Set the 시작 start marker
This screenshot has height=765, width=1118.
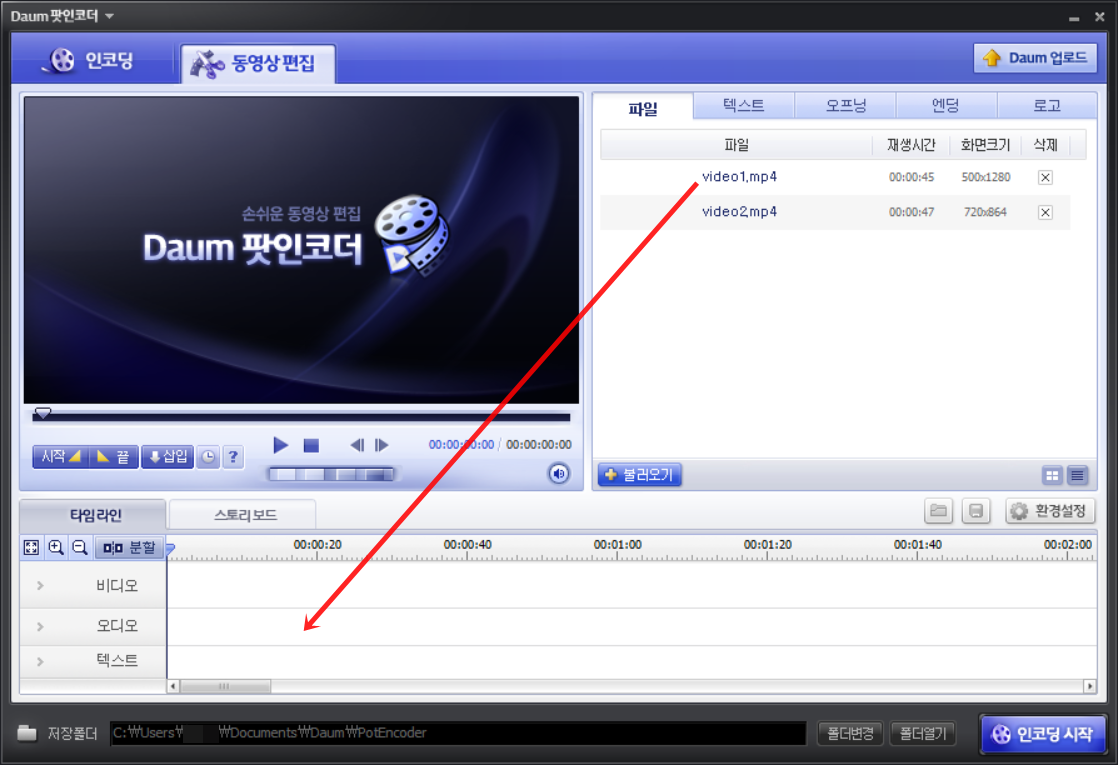click(x=61, y=456)
